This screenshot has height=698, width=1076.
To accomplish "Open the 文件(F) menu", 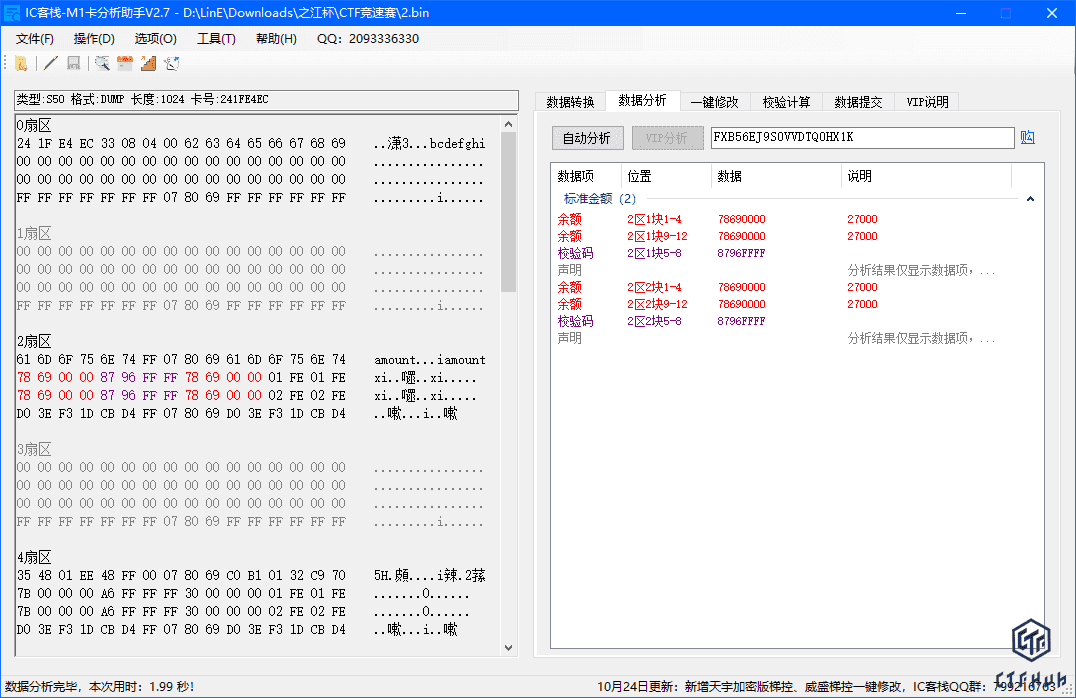I will click(x=35, y=39).
